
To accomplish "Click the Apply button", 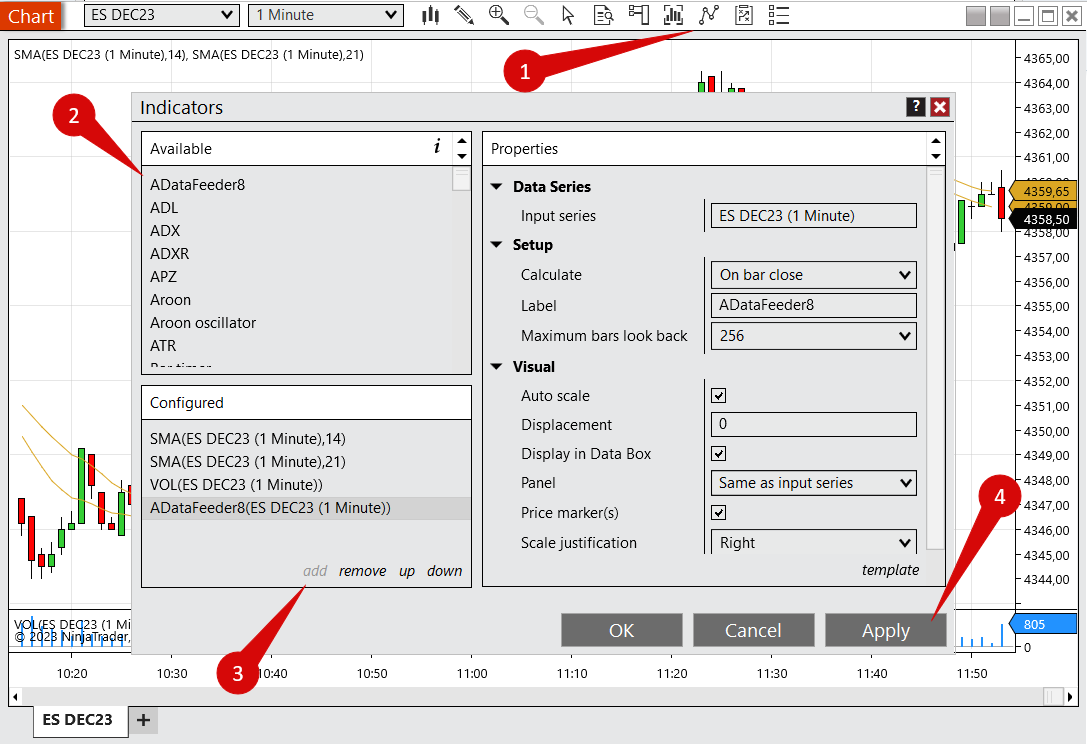I will 885,630.
